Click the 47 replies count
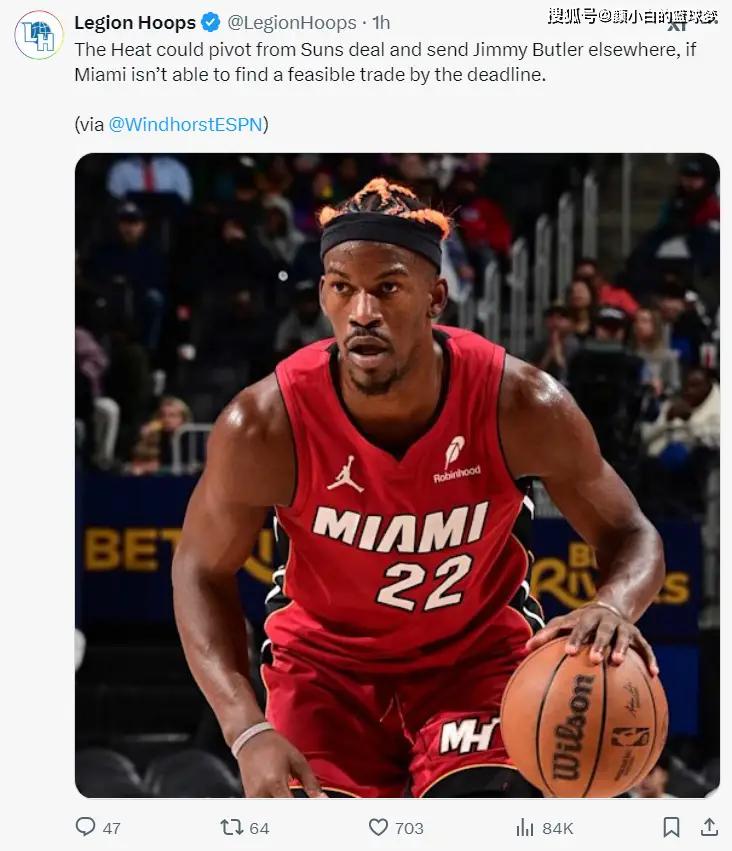Screen dimensions: 732x851 [112, 828]
